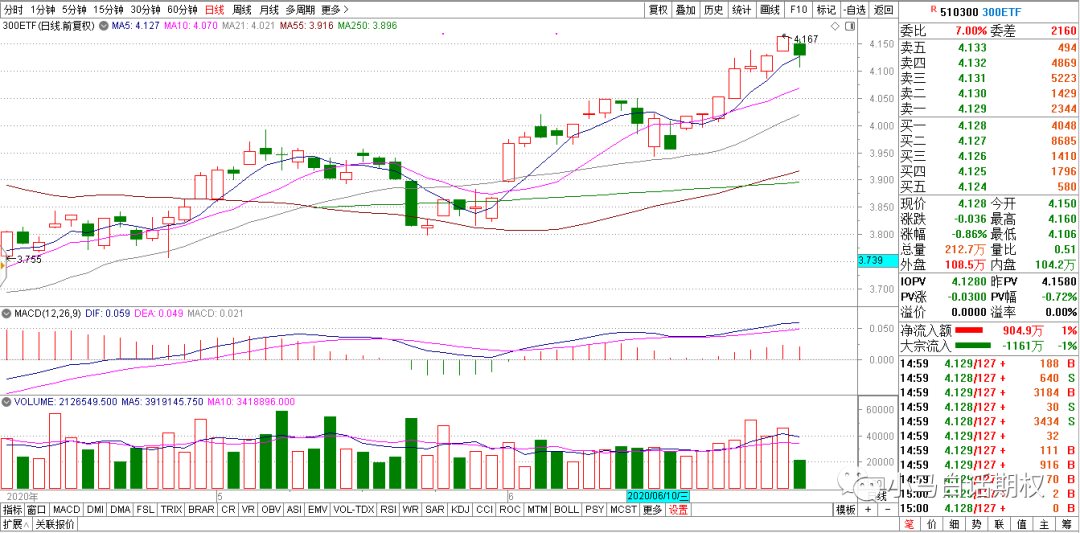Select the MCST indicator
Image resolution: width=1080 pixels, height=533 pixels.
[x=623, y=510]
